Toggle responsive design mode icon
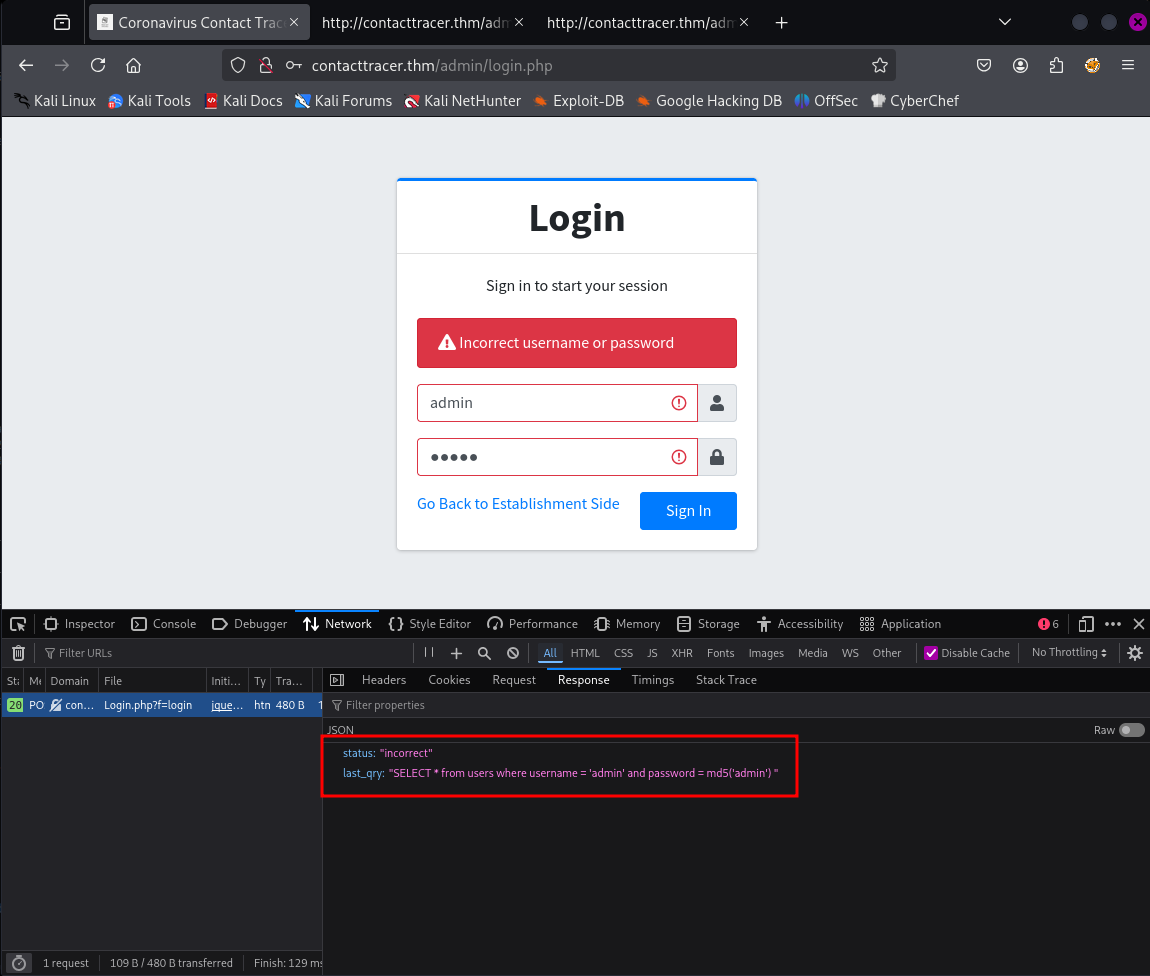Viewport: 1150px width, 976px height. coord(1086,623)
